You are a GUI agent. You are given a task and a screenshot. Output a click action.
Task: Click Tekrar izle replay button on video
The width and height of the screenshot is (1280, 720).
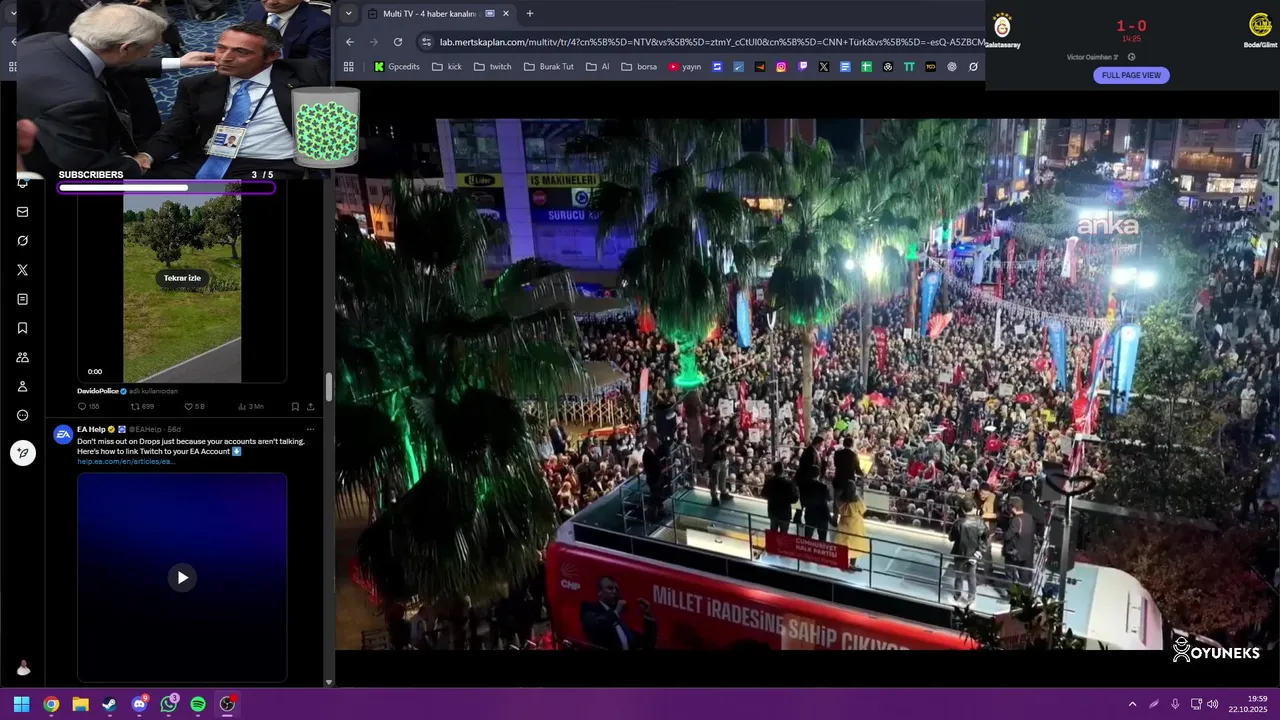click(x=182, y=278)
